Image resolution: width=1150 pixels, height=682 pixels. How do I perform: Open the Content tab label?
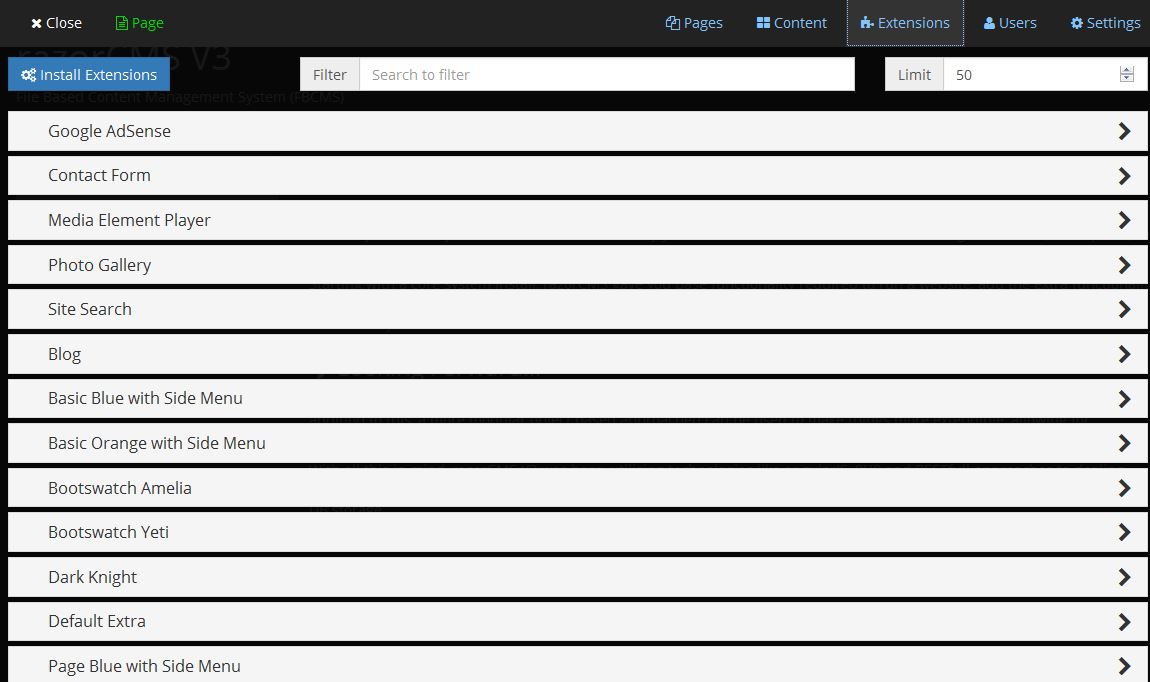point(800,23)
